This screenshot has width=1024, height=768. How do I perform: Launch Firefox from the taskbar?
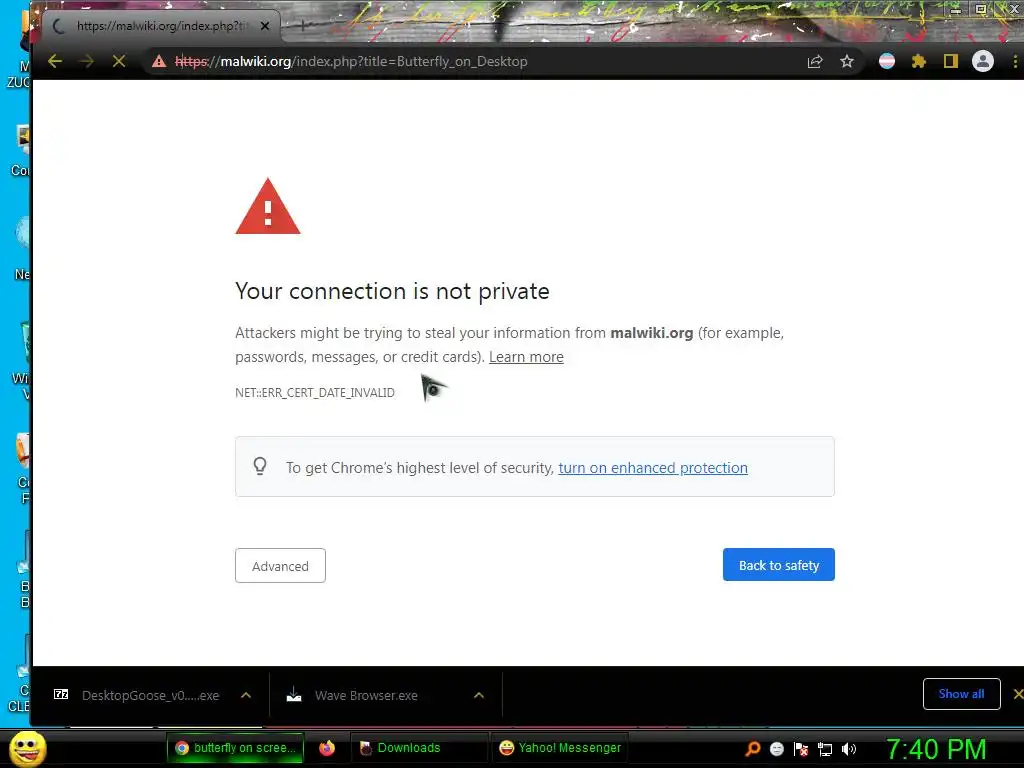coord(327,748)
